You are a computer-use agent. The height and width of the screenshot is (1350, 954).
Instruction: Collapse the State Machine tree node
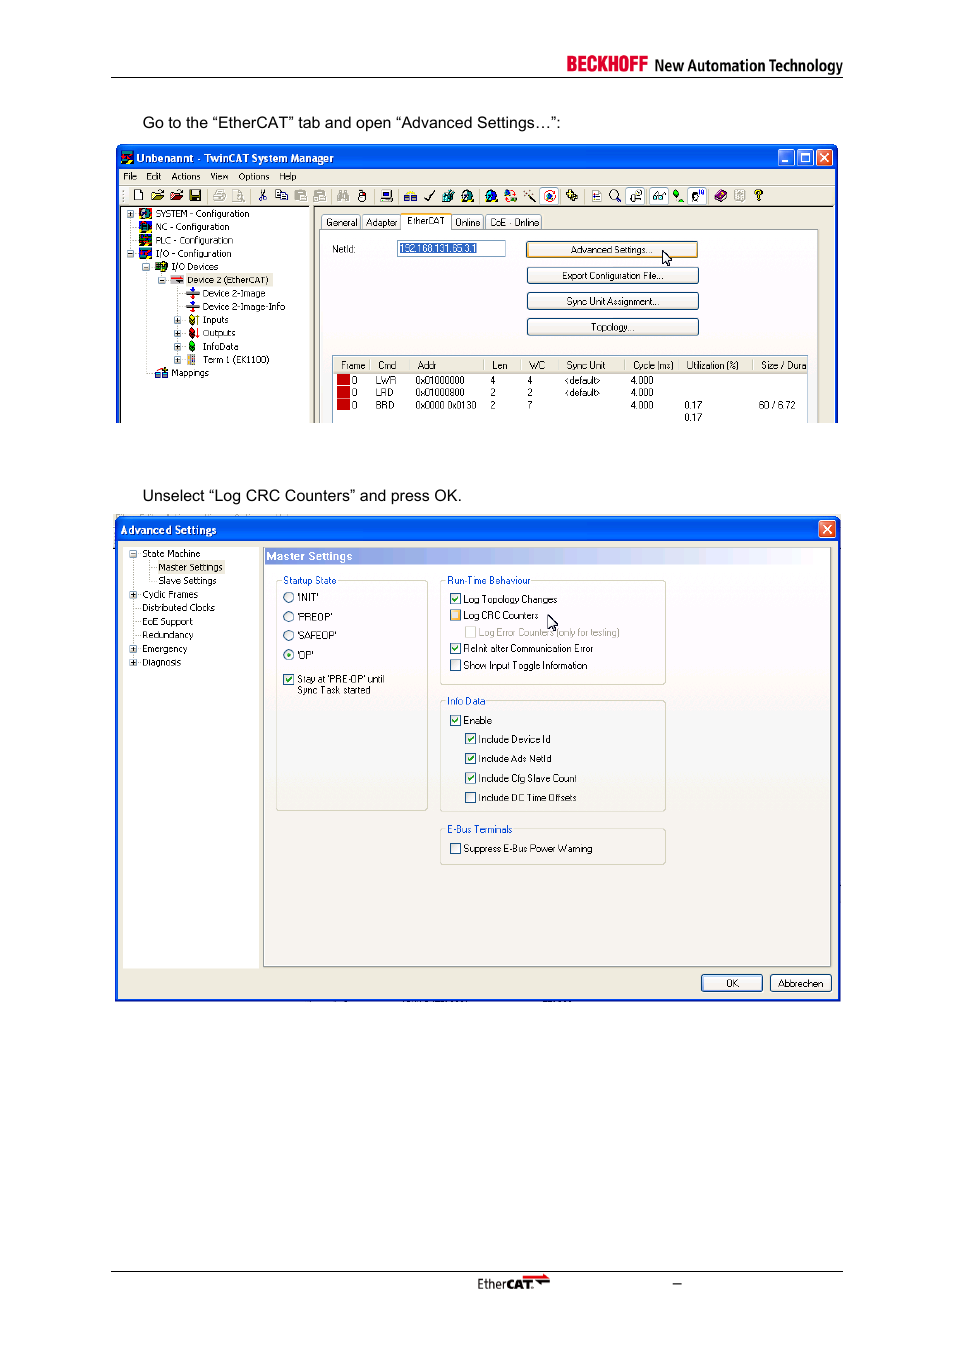pos(133,553)
